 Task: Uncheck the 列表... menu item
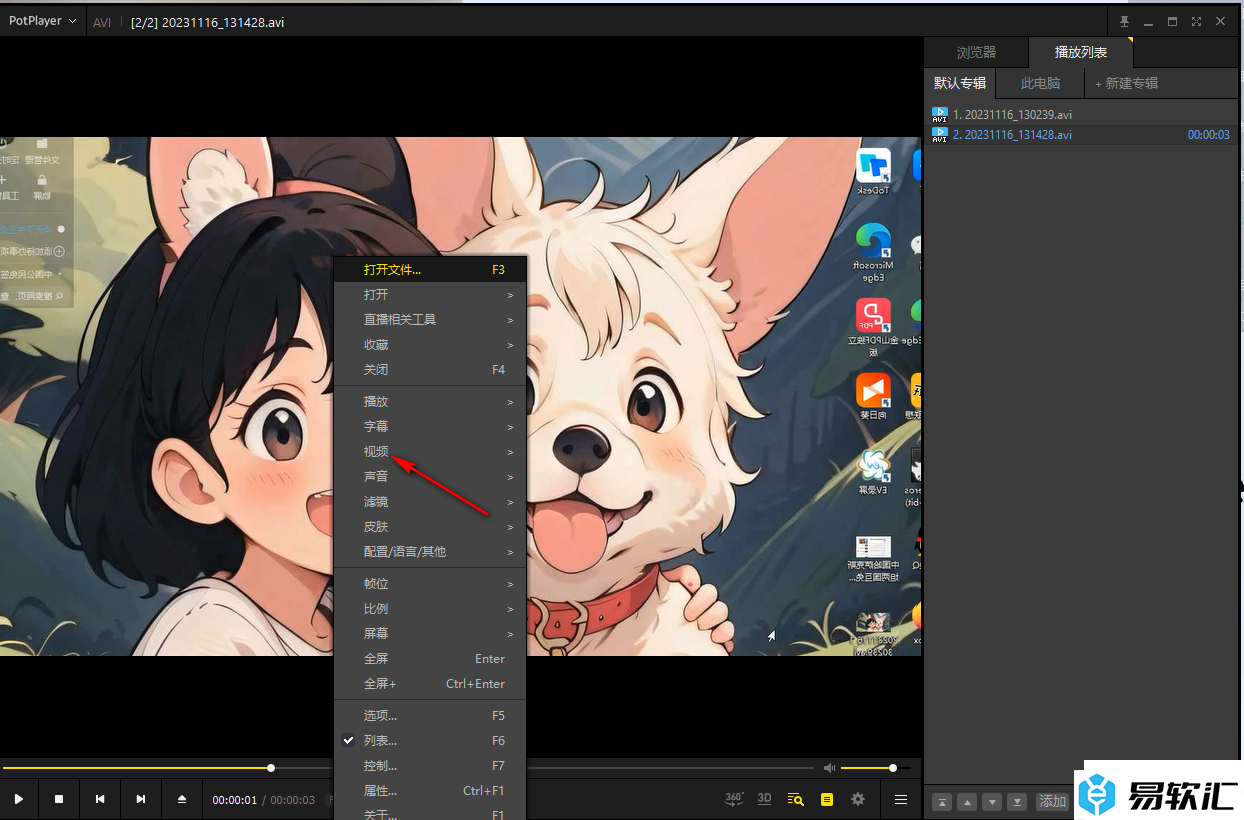(x=429, y=740)
